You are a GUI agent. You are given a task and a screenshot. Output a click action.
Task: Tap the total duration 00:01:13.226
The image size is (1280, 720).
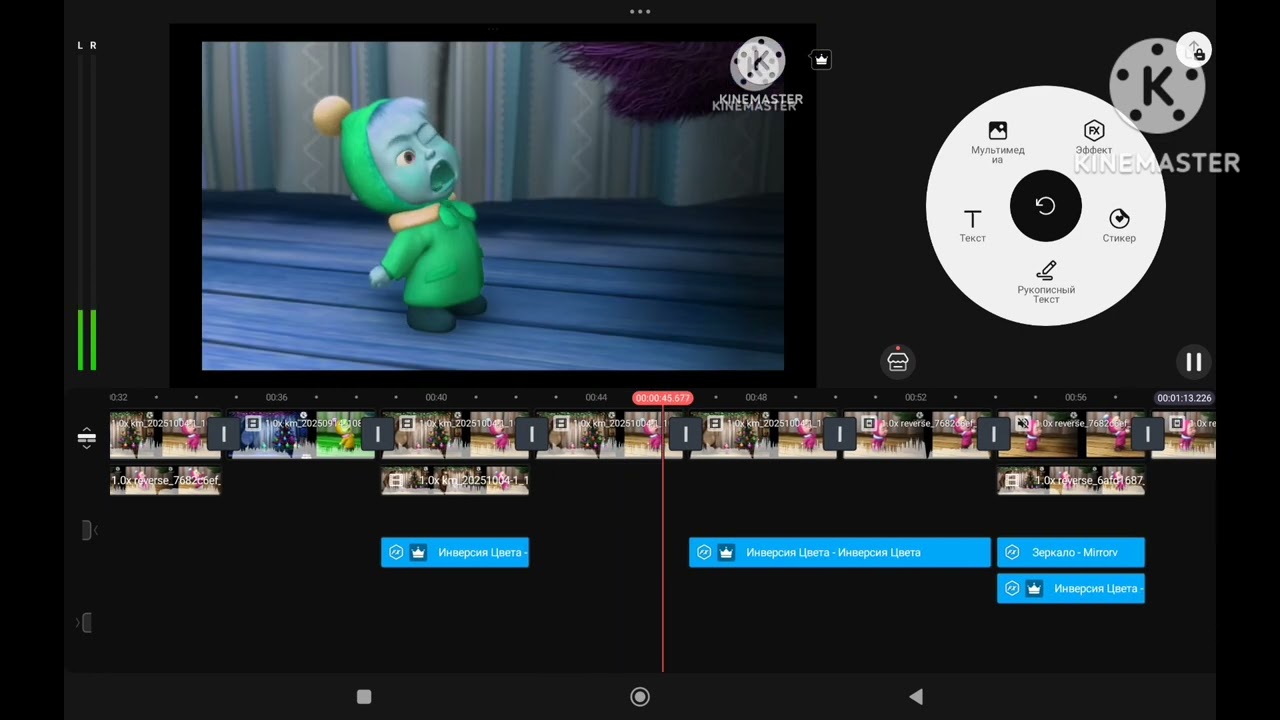point(1185,398)
